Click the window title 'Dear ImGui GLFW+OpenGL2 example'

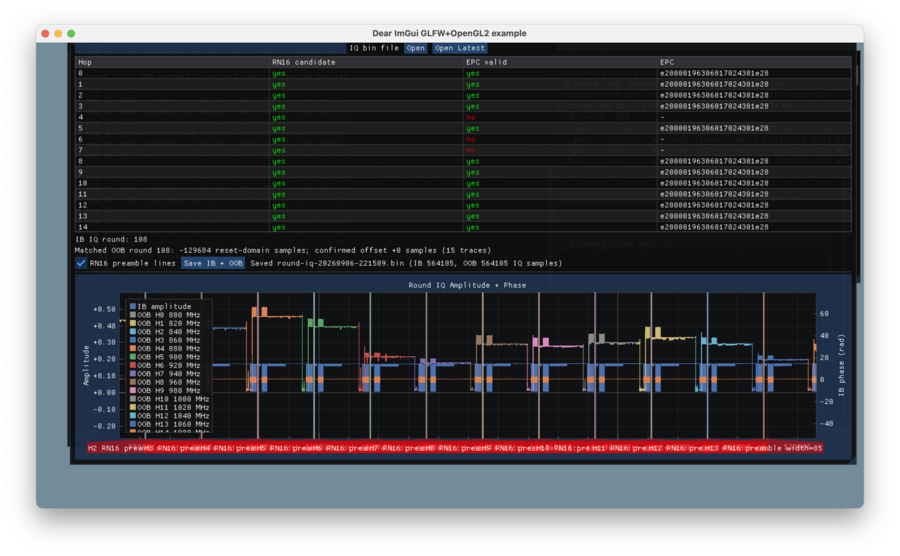coord(449,33)
